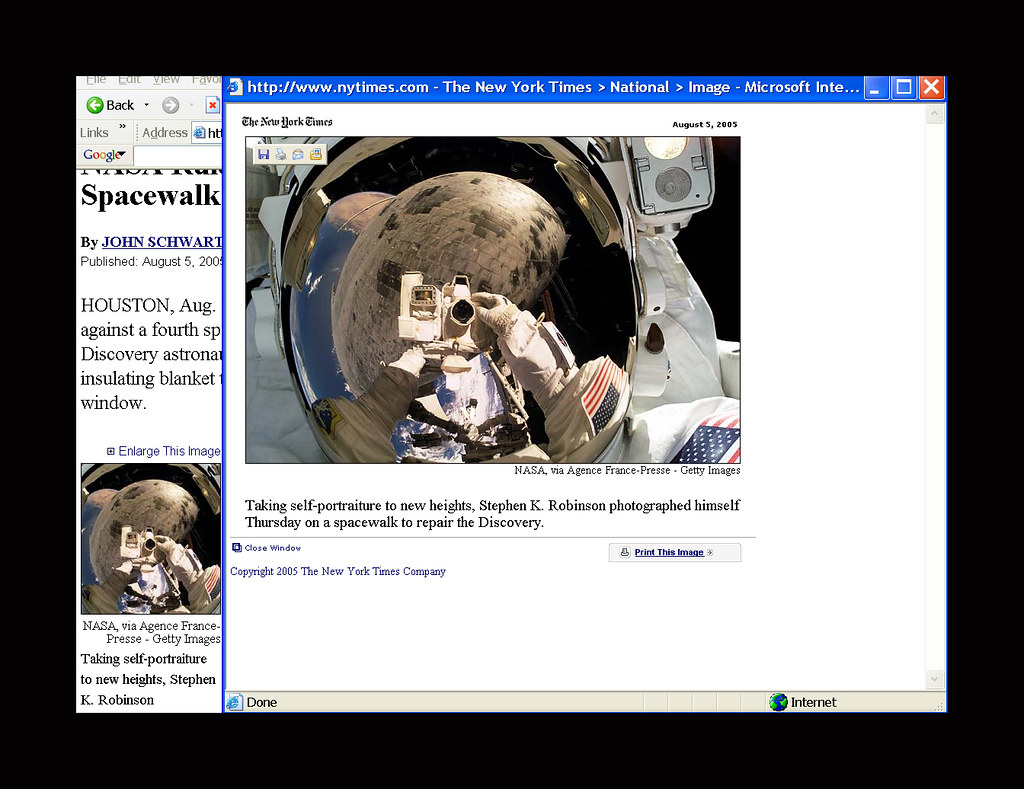Click the astronaut thumbnail in the article
The width and height of the screenshot is (1024, 789).
[x=151, y=539]
